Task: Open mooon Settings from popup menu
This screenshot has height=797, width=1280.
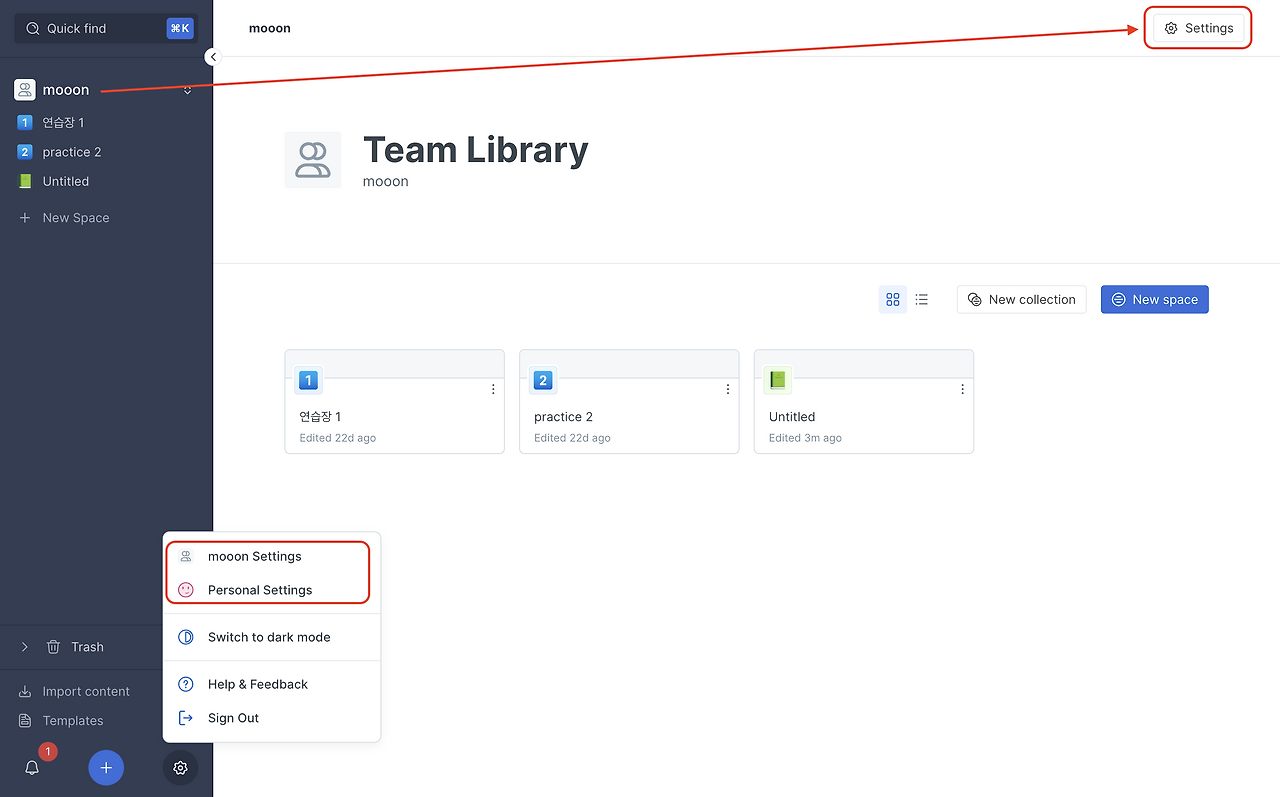Action: (x=271, y=556)
